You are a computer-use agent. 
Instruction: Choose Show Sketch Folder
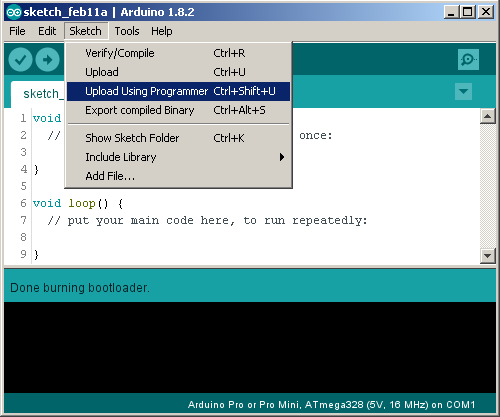coord(178,138)
